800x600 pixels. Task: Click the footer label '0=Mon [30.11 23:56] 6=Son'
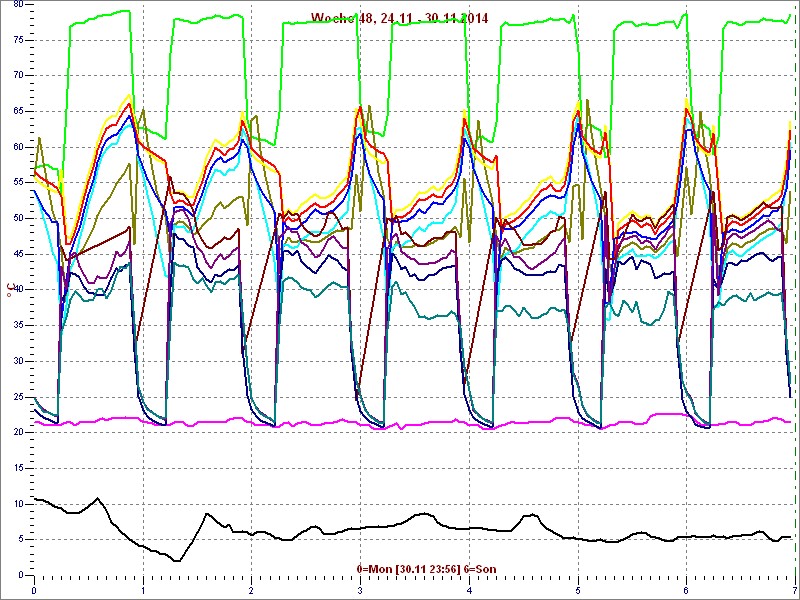(x=425, y=569)
